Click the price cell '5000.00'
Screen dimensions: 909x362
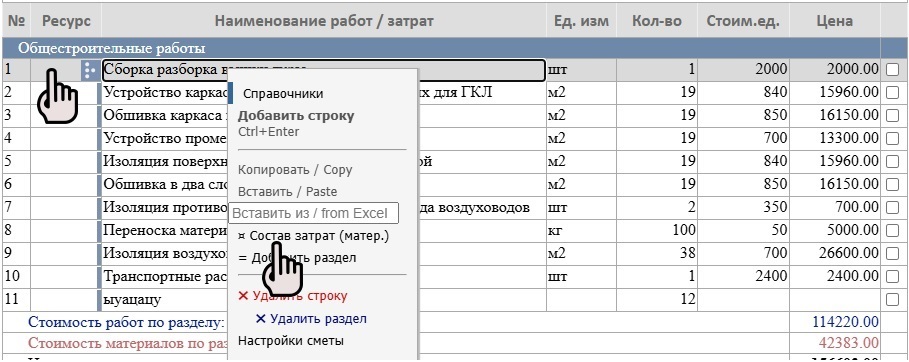point(835,230)
